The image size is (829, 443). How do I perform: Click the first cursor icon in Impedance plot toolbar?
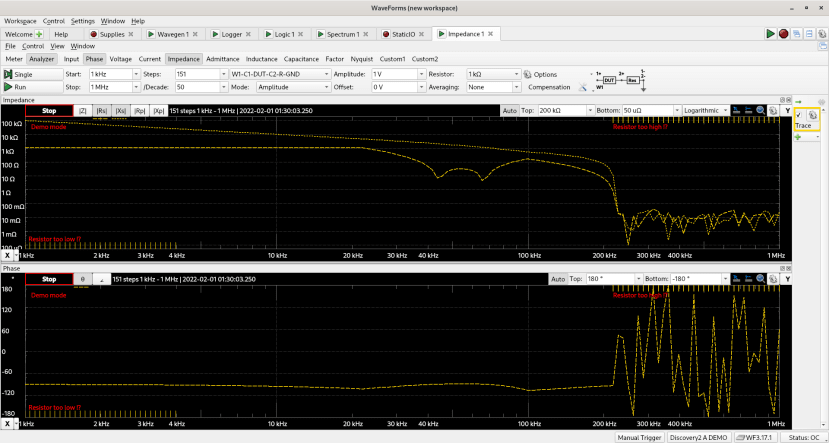[x=736, y=110]
